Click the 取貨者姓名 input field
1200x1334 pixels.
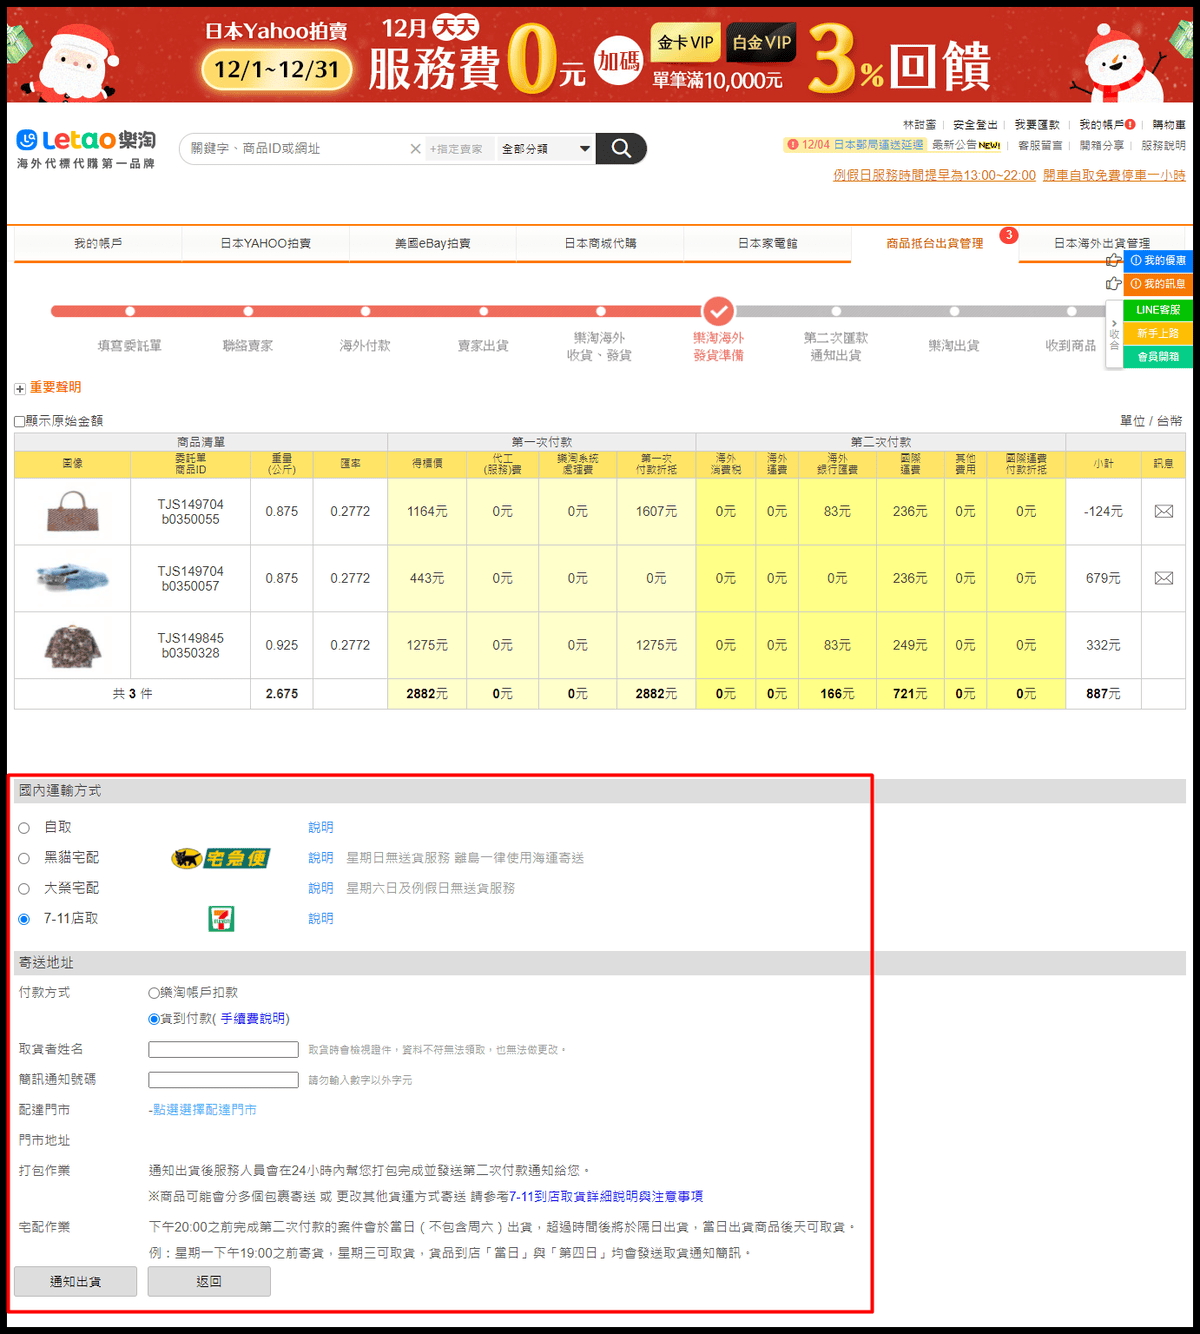pos(223,1050)
